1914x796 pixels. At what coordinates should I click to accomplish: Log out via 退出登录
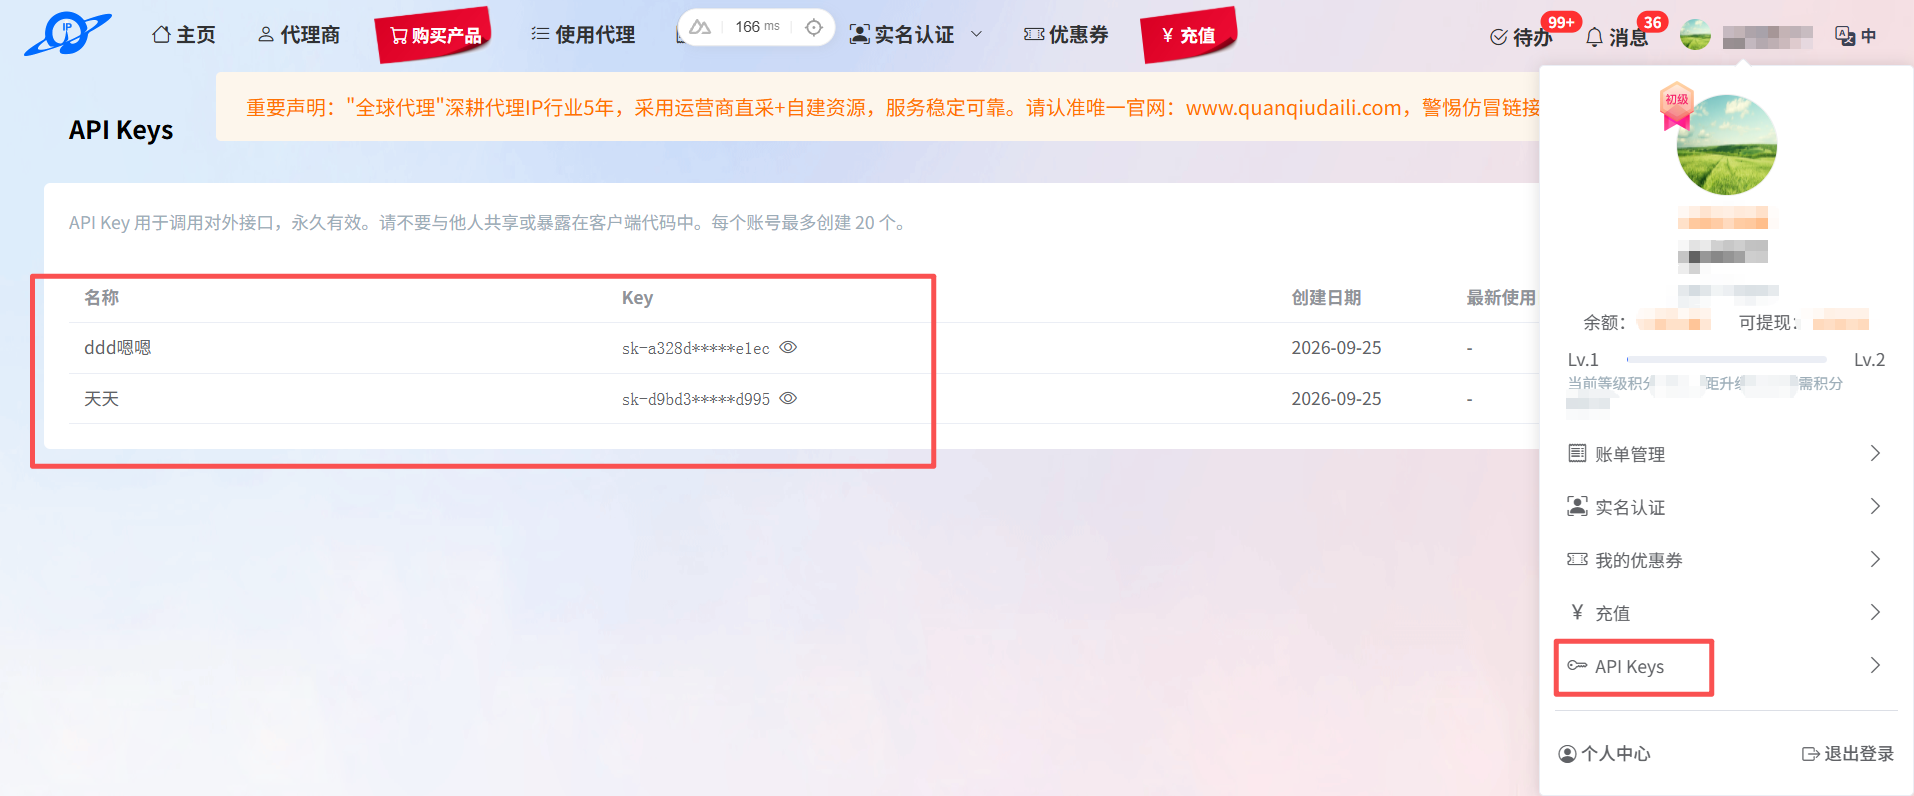point(1848,754)
